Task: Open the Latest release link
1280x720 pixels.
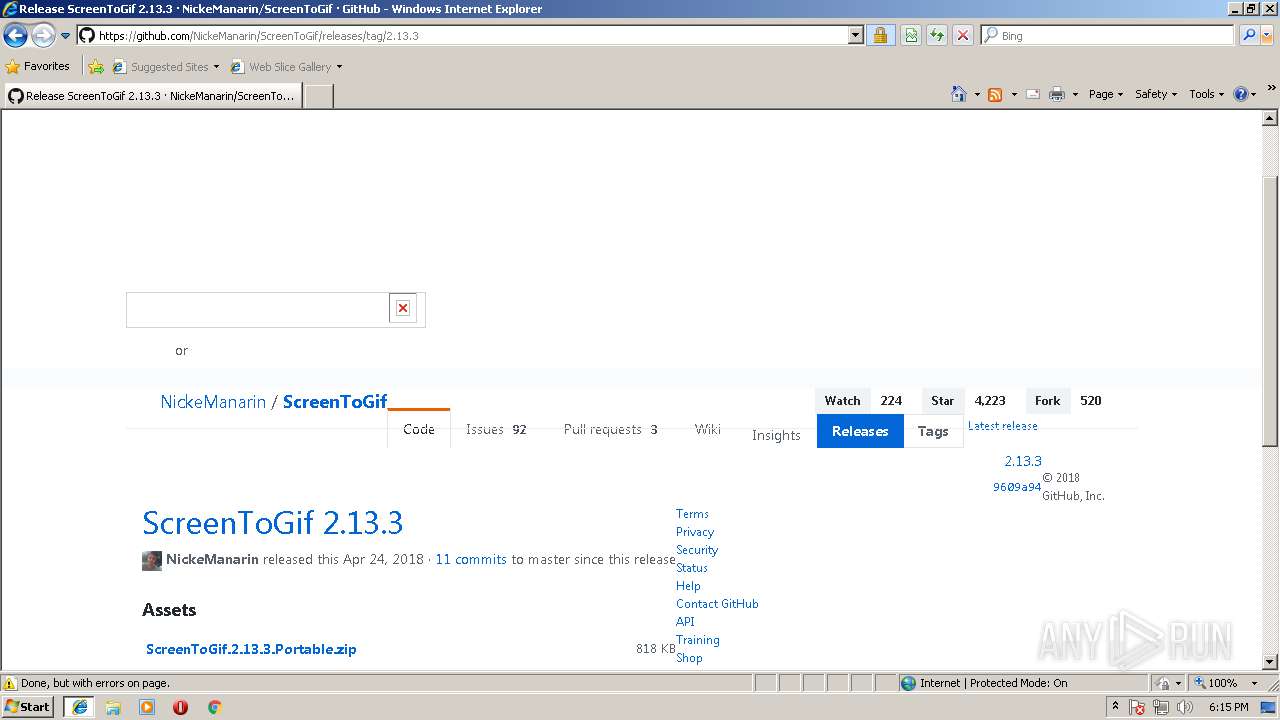Action: (x=1002, y=425)
